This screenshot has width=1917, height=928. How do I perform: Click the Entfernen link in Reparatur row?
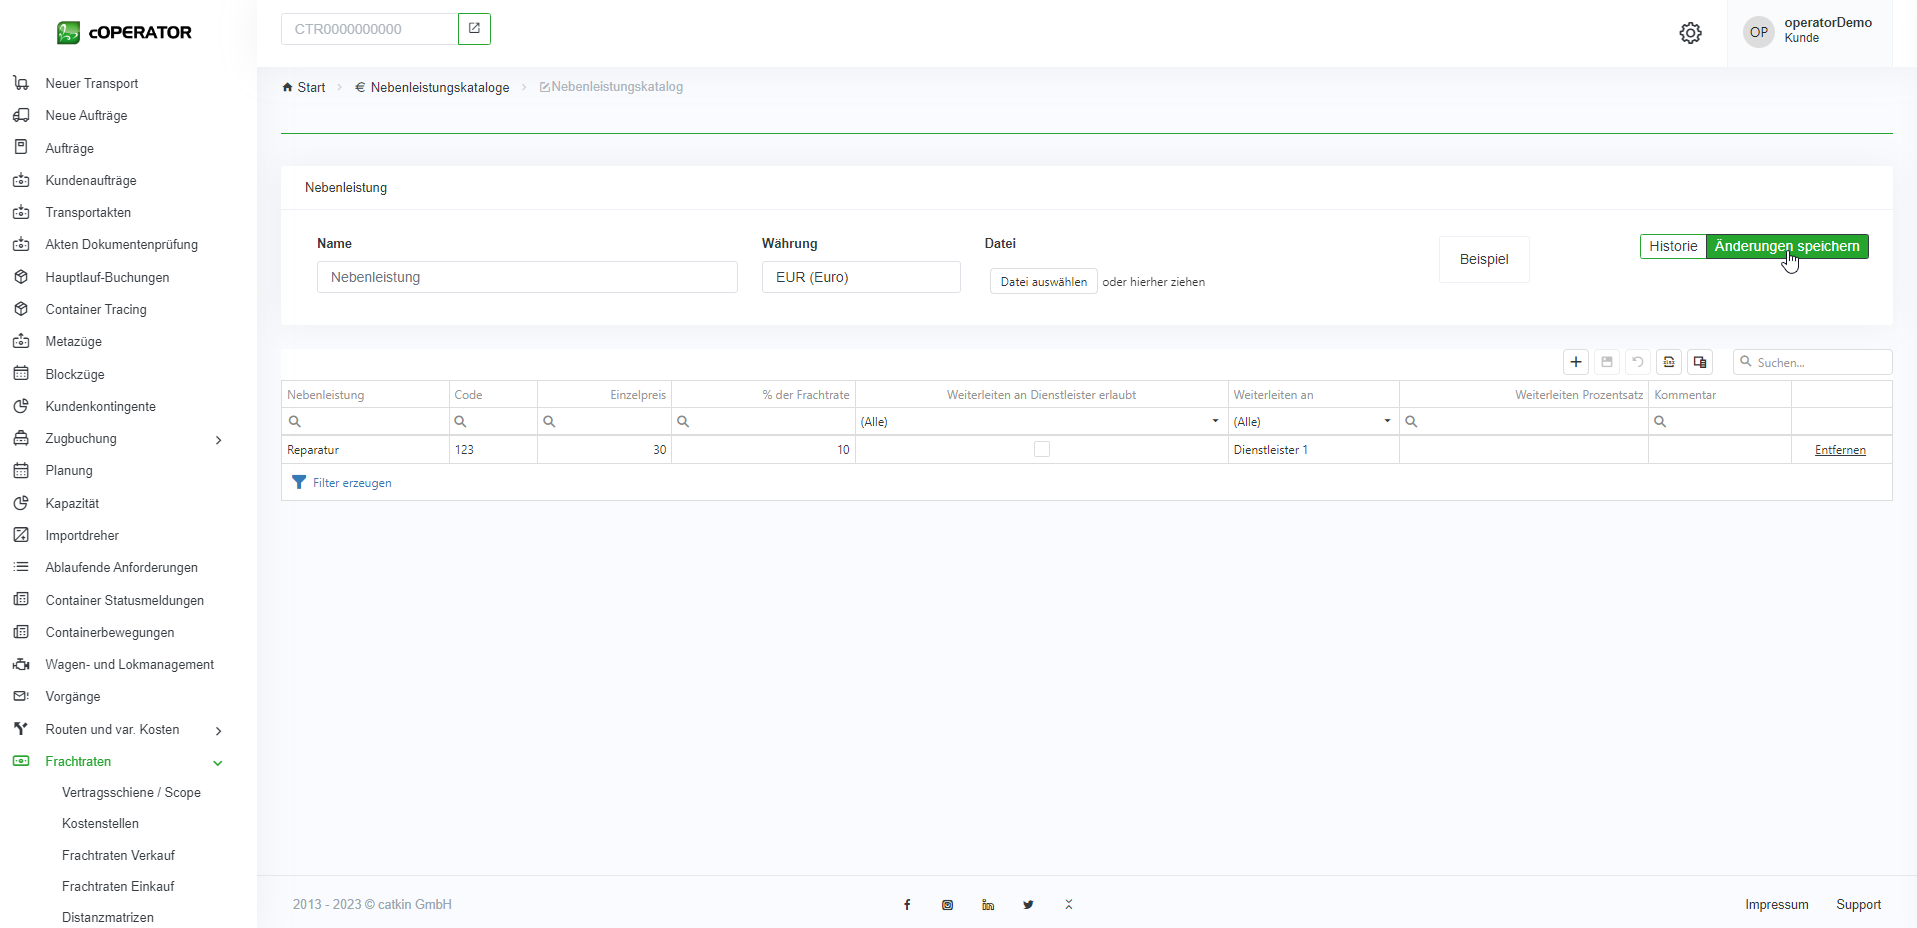click(x=1840, y=450)
